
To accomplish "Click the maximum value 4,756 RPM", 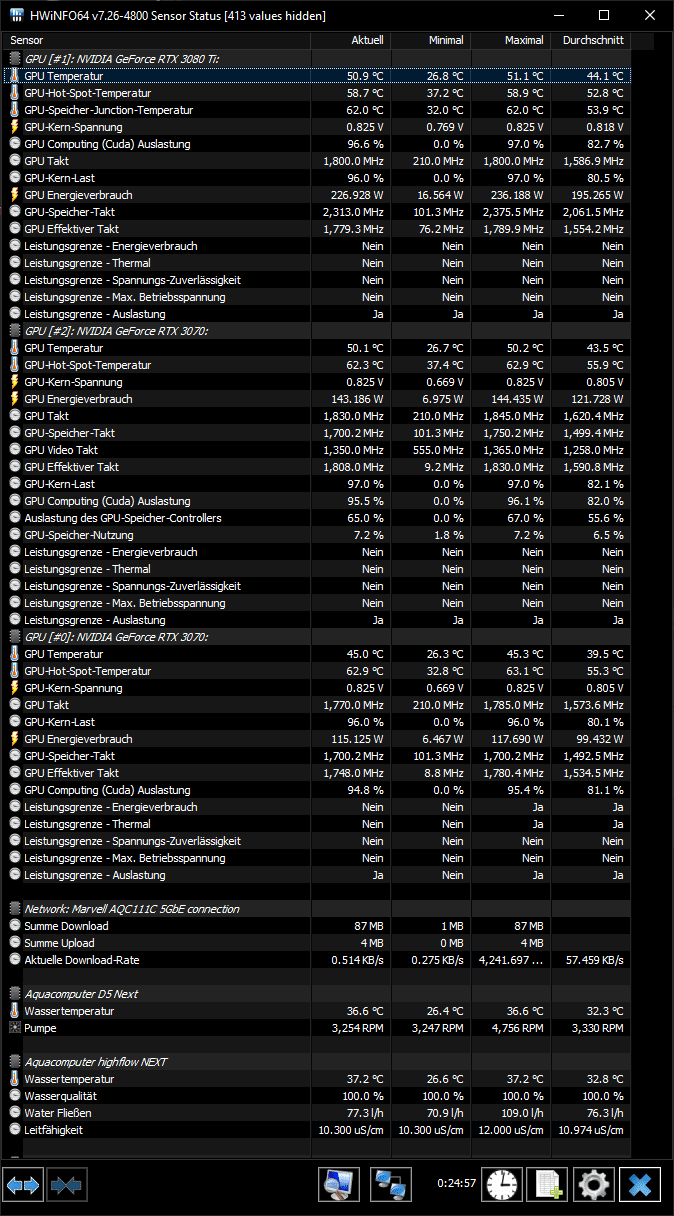I will pos(518,1028).
